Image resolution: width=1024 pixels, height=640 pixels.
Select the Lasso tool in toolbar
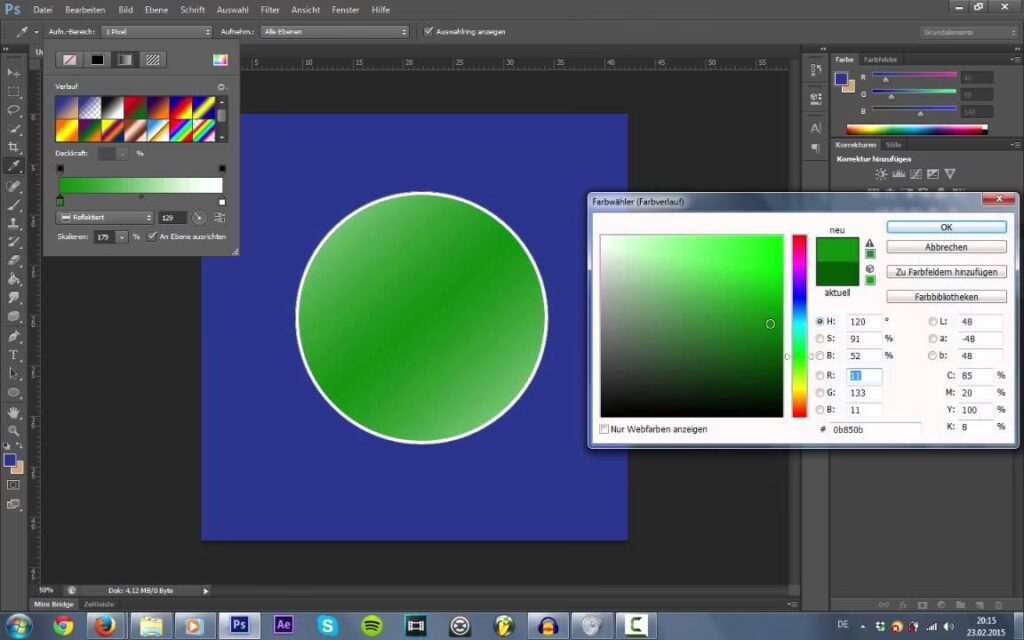click(14, 110)
